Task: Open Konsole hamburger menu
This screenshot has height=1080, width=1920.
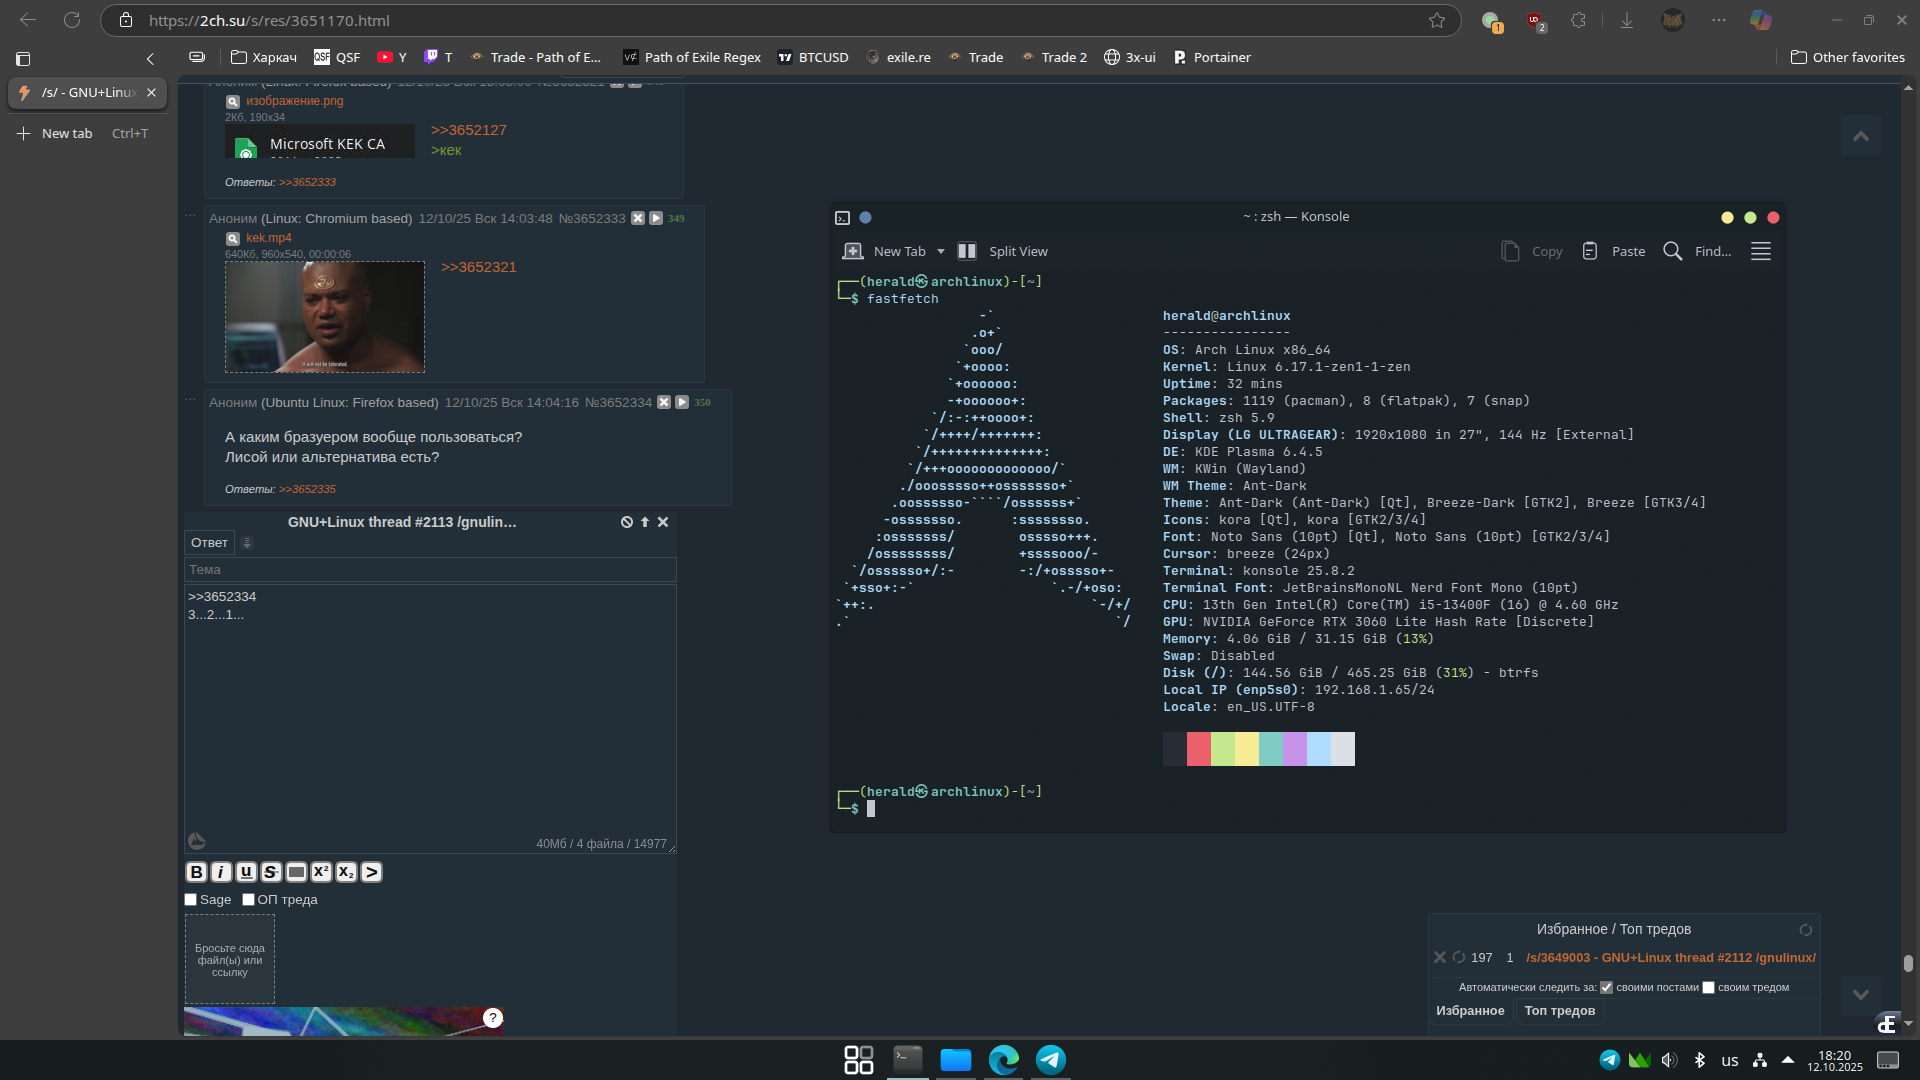Action: (x=1761, y=251)
